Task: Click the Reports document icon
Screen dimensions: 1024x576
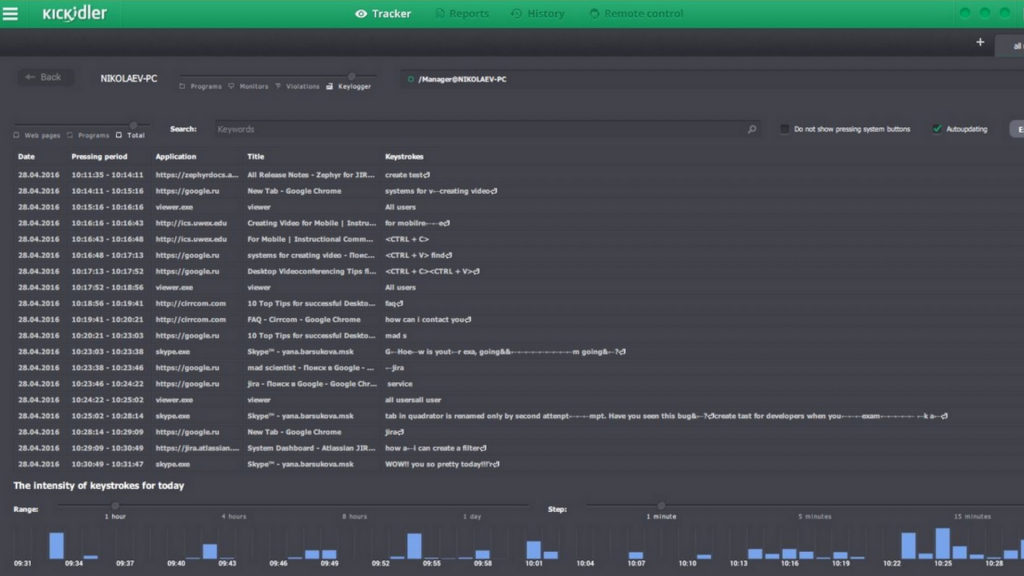Action: 440,14
